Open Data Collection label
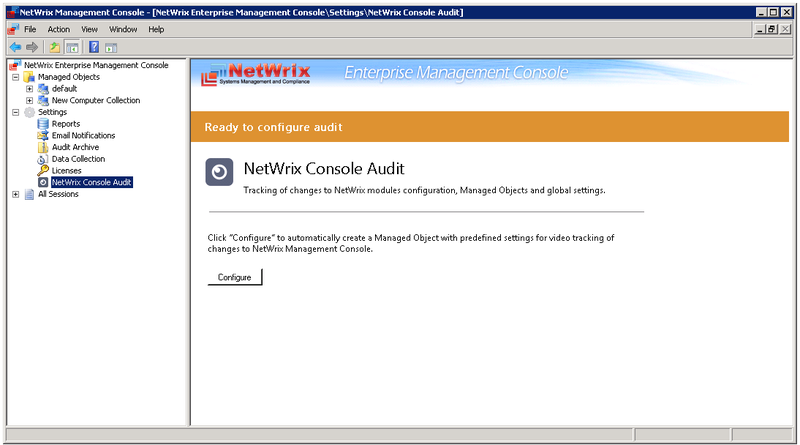The width and height of the screenshot is (800, 445). coord(79,159)
